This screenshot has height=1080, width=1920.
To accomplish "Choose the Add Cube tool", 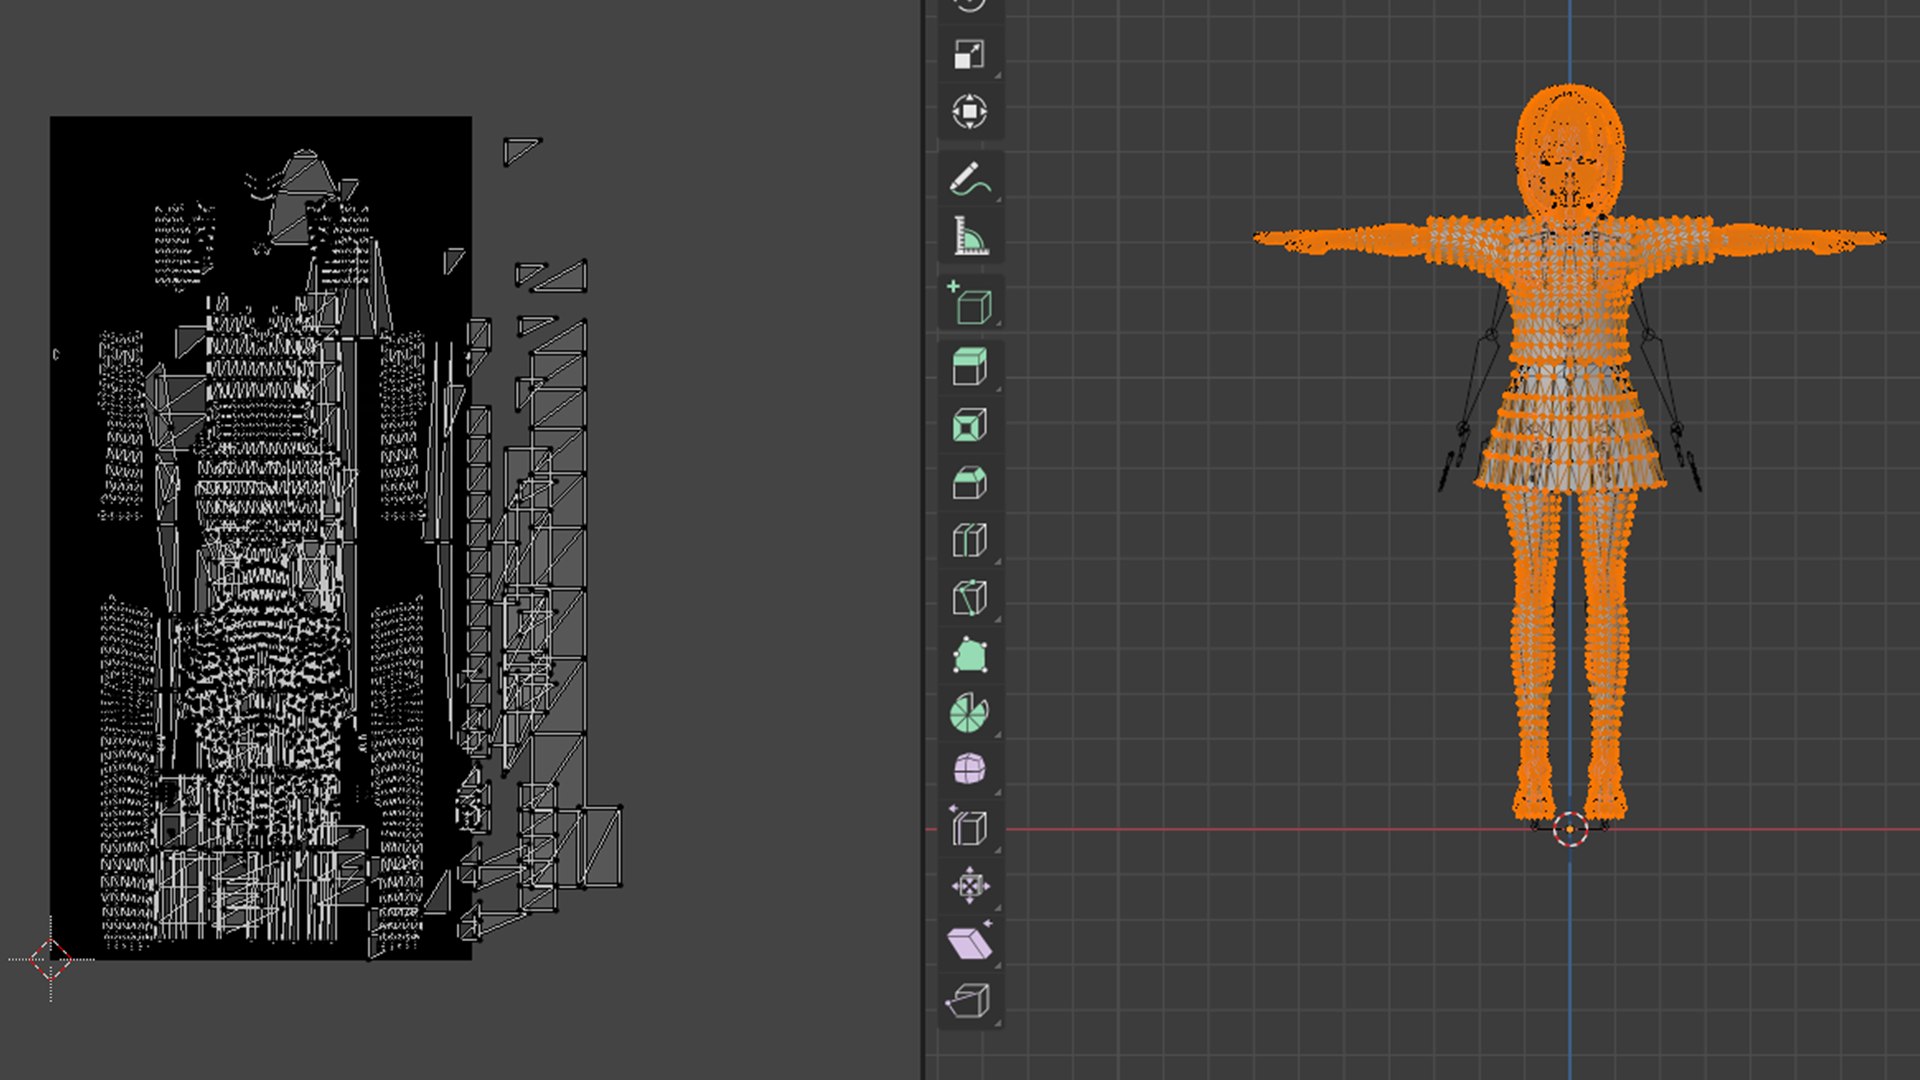I will [969, 304].
